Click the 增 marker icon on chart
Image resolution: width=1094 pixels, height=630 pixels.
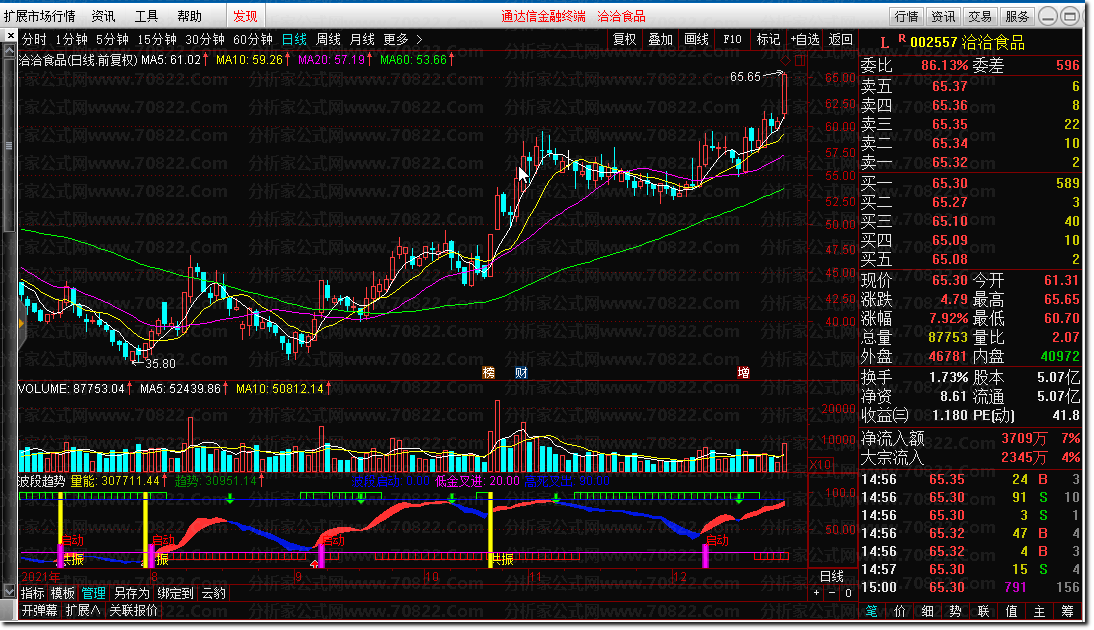(743, 373)
